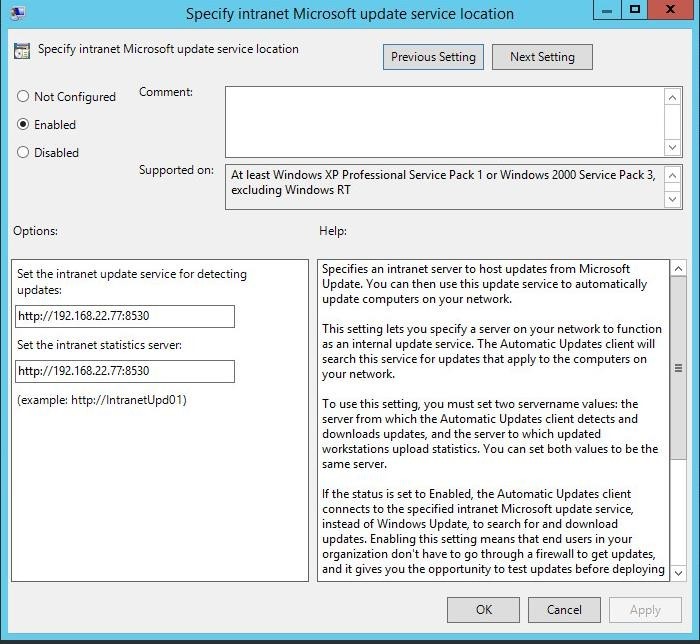Image resolution: width=700 pixels, height=644 pixels.
Task: Click the Help pane scroll up arrow
Action: pos(678,268)
